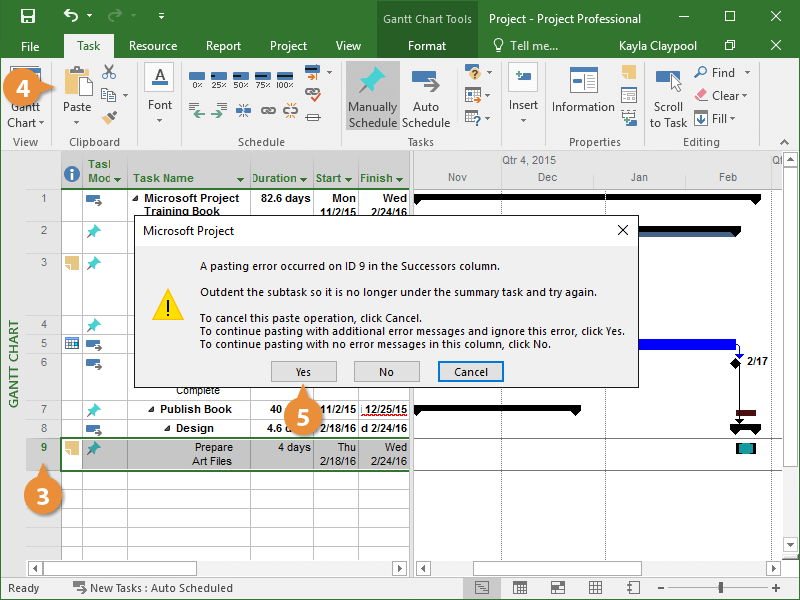The height and width of the screenshot is (600, 800).
Task: Click the Cut scissors icon
Action: pyautogui.click(x=109, y=72)
